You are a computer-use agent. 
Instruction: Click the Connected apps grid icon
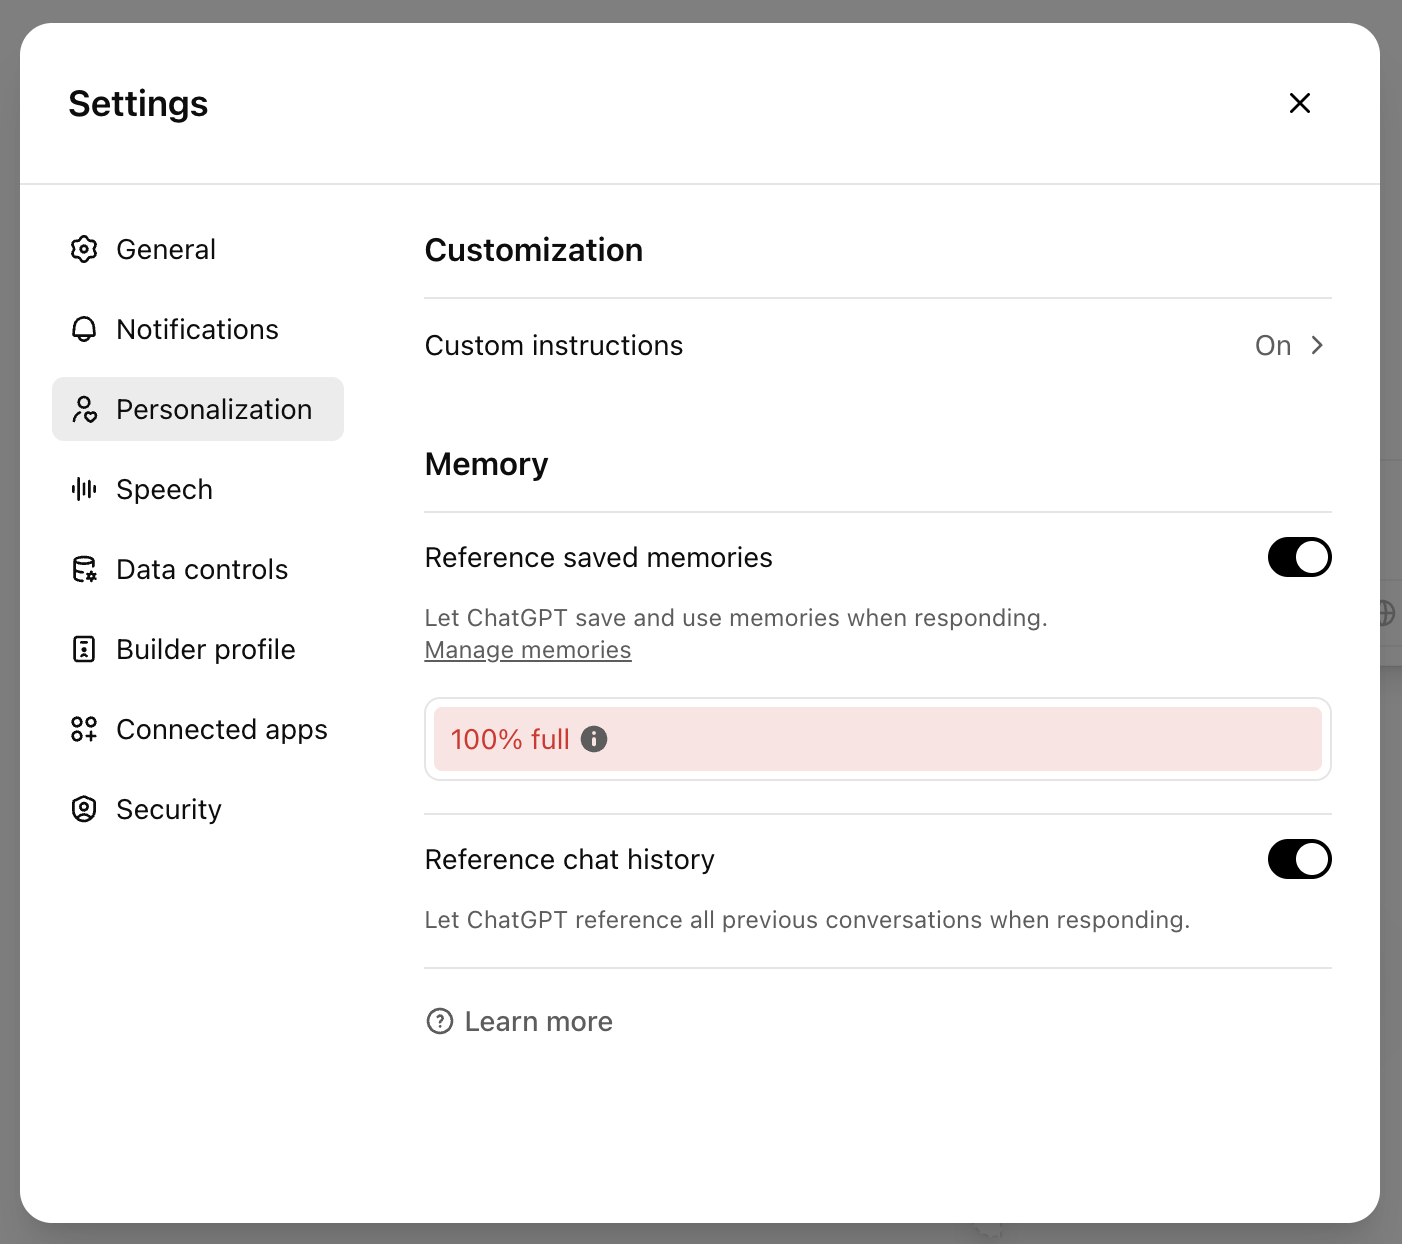[84, 729]
